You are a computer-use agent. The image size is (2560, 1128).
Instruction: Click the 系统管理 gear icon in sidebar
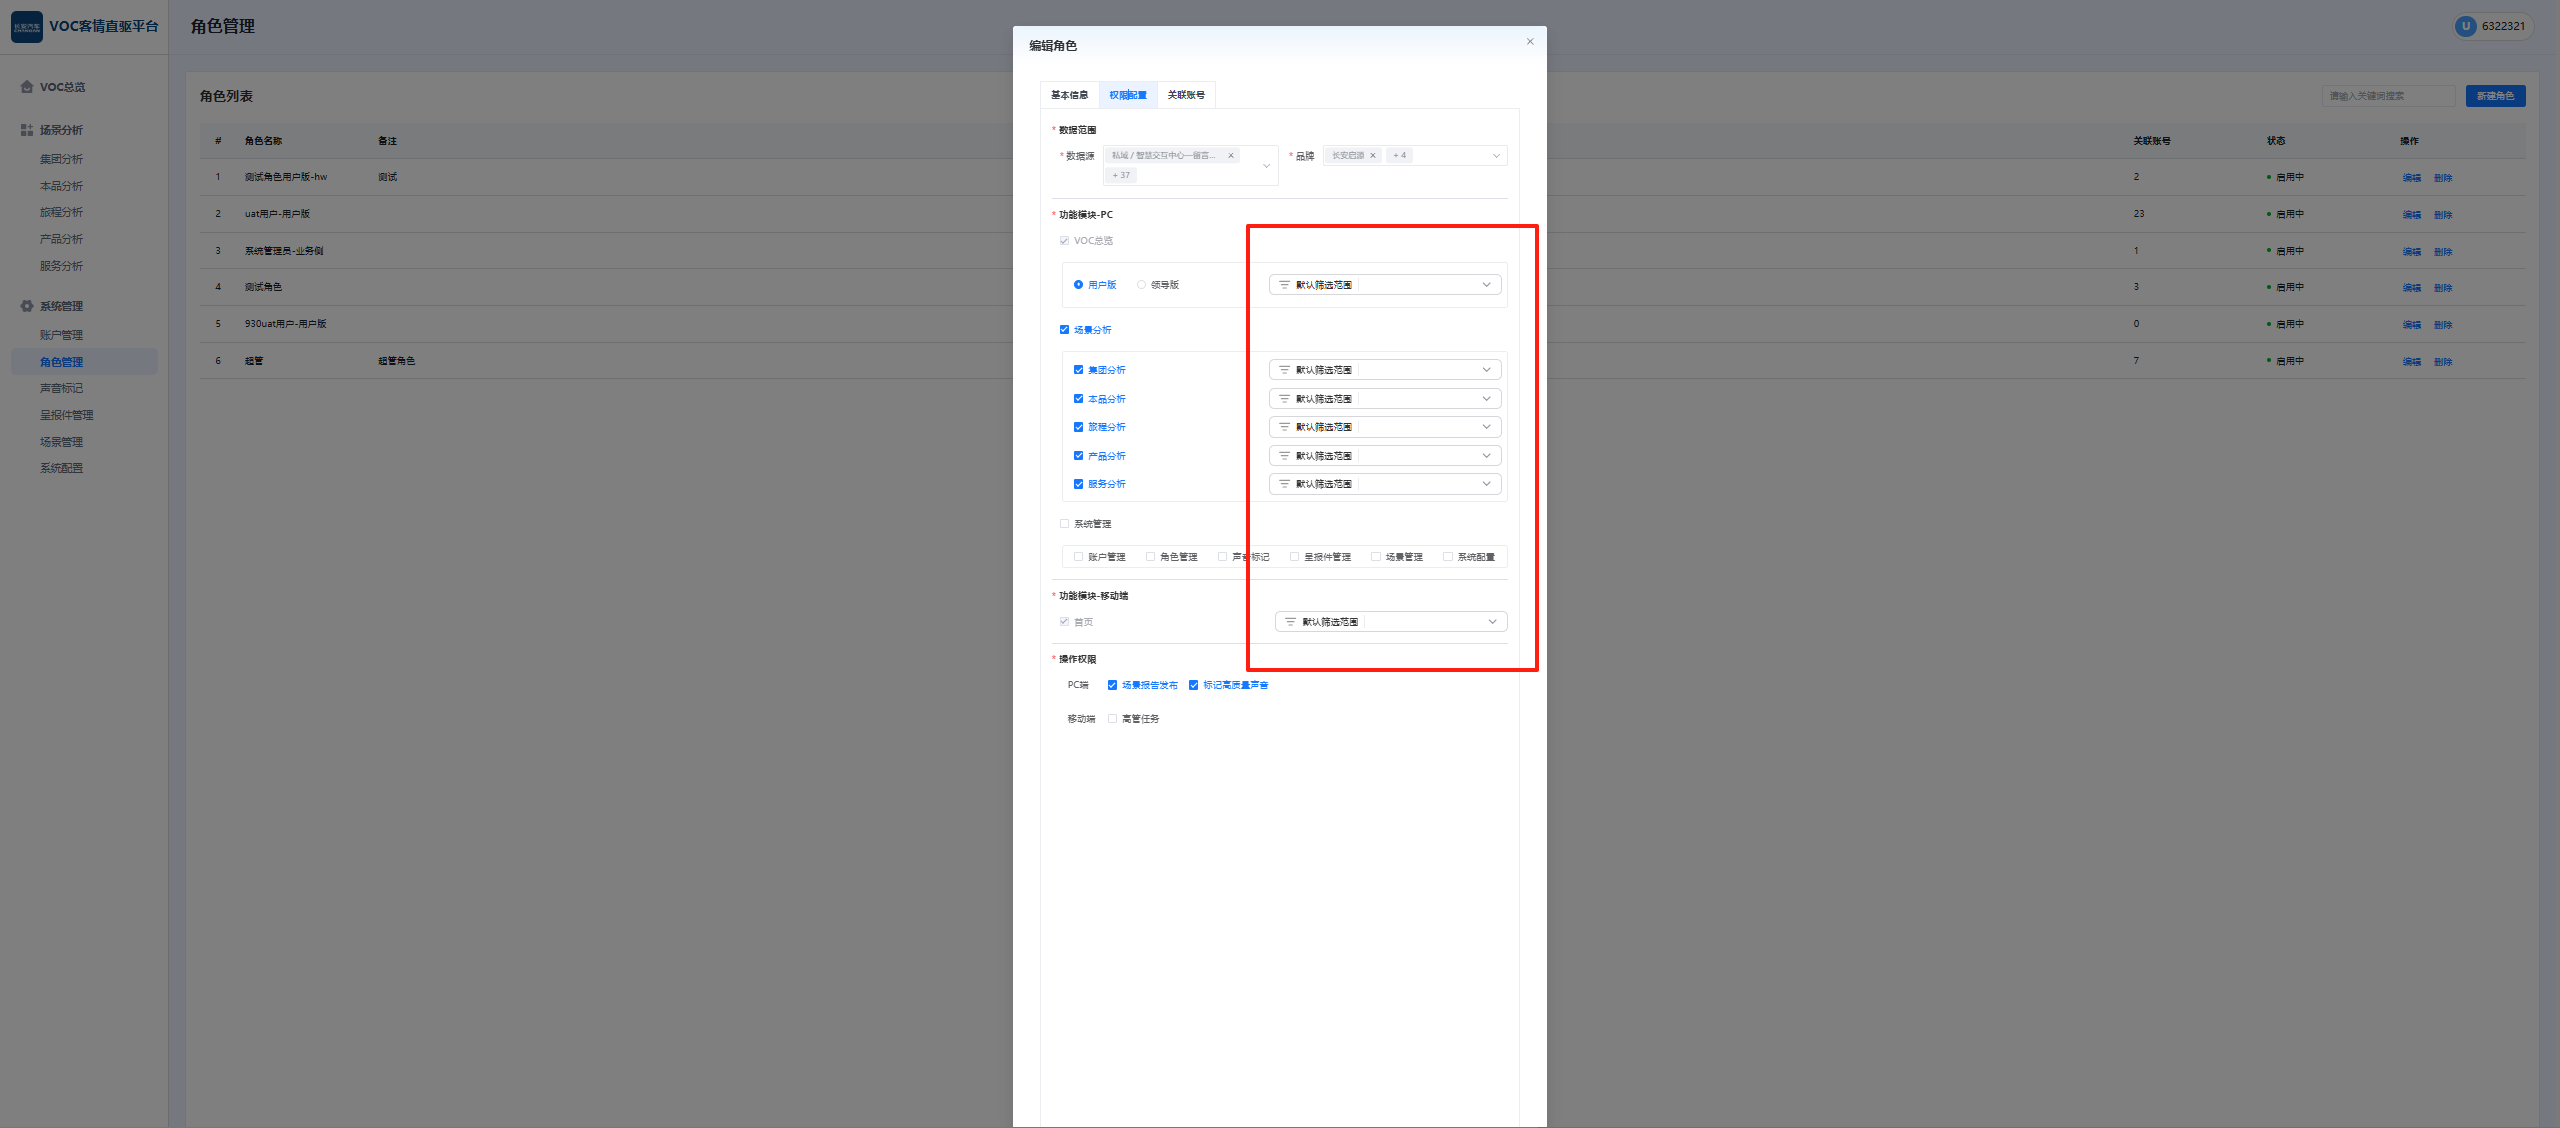pyautogui.click(x=27, y=306)
